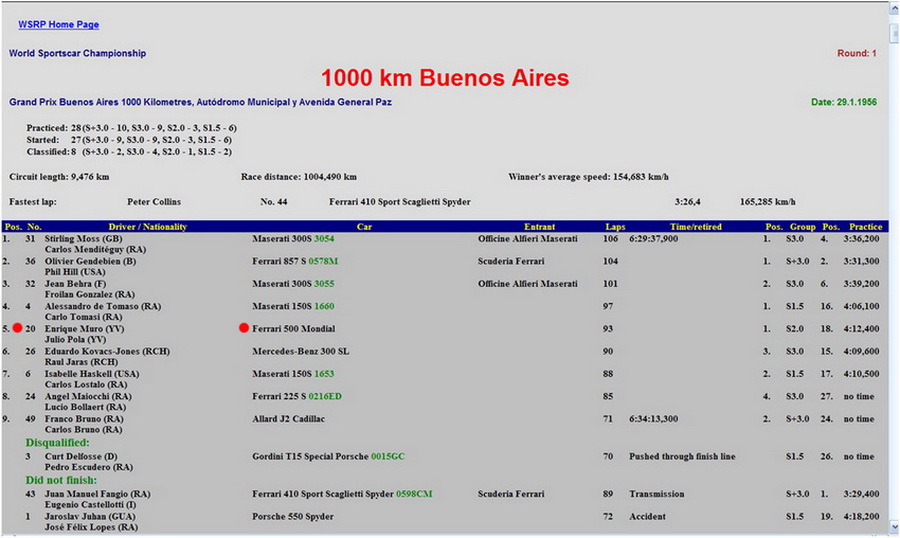Click 'Scuderia Ferrari' entrant in Gendebien row
Image resolution: width=900 pixels, height=538 pixels.
pyautogui.click(x=511, y=261)
